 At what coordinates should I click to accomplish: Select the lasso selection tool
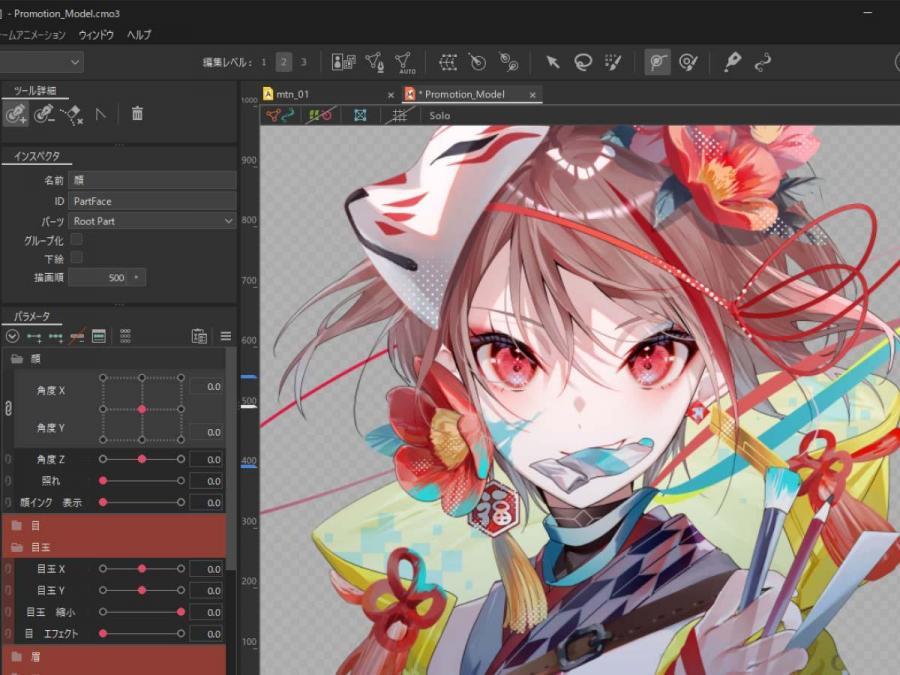[582, 62]
